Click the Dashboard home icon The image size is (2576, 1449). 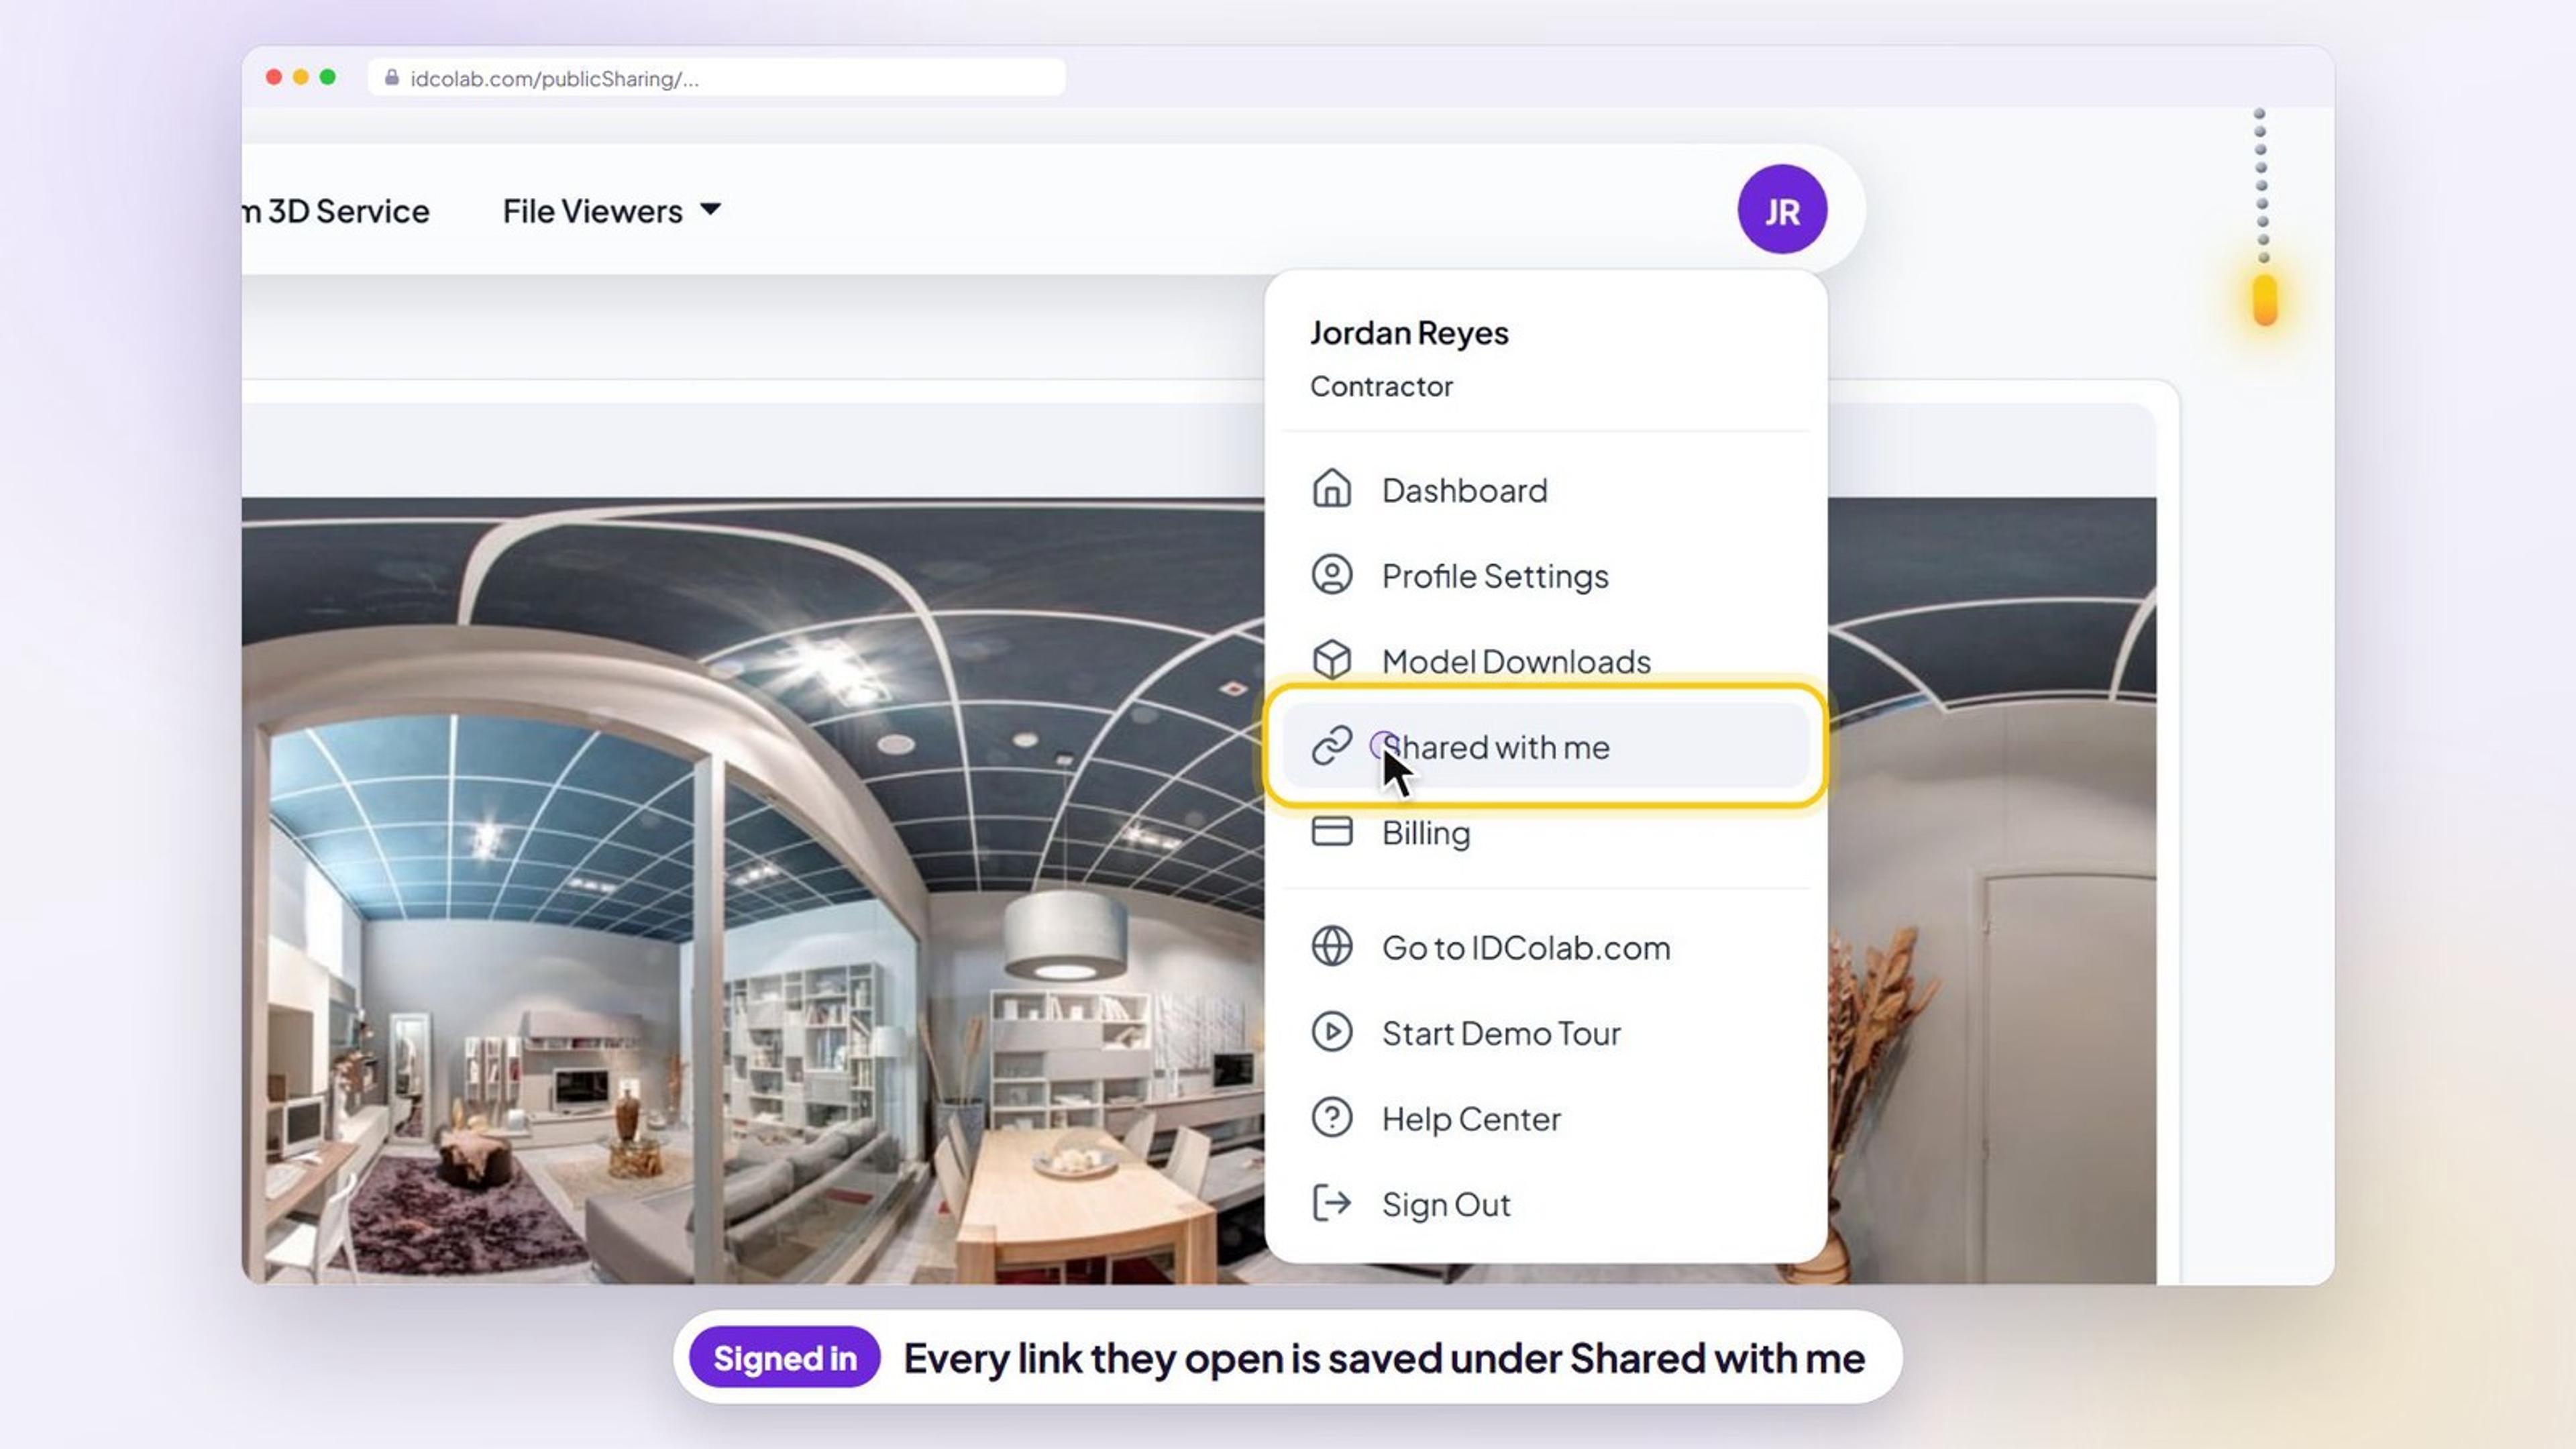pyautogui.click(x=1331, y=489)
